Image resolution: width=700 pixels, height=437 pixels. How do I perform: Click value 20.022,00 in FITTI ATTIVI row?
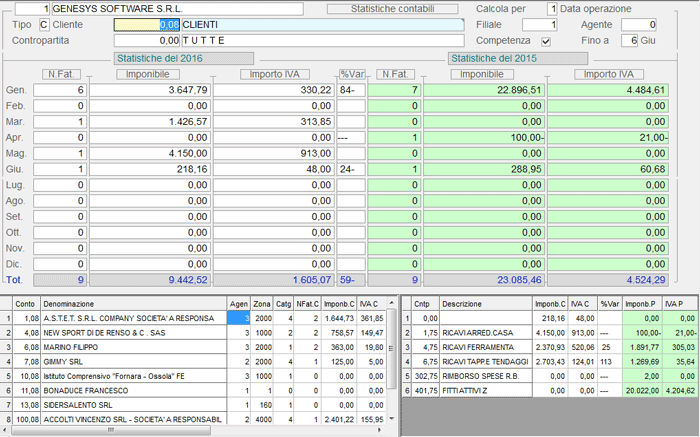pos(642,391)
